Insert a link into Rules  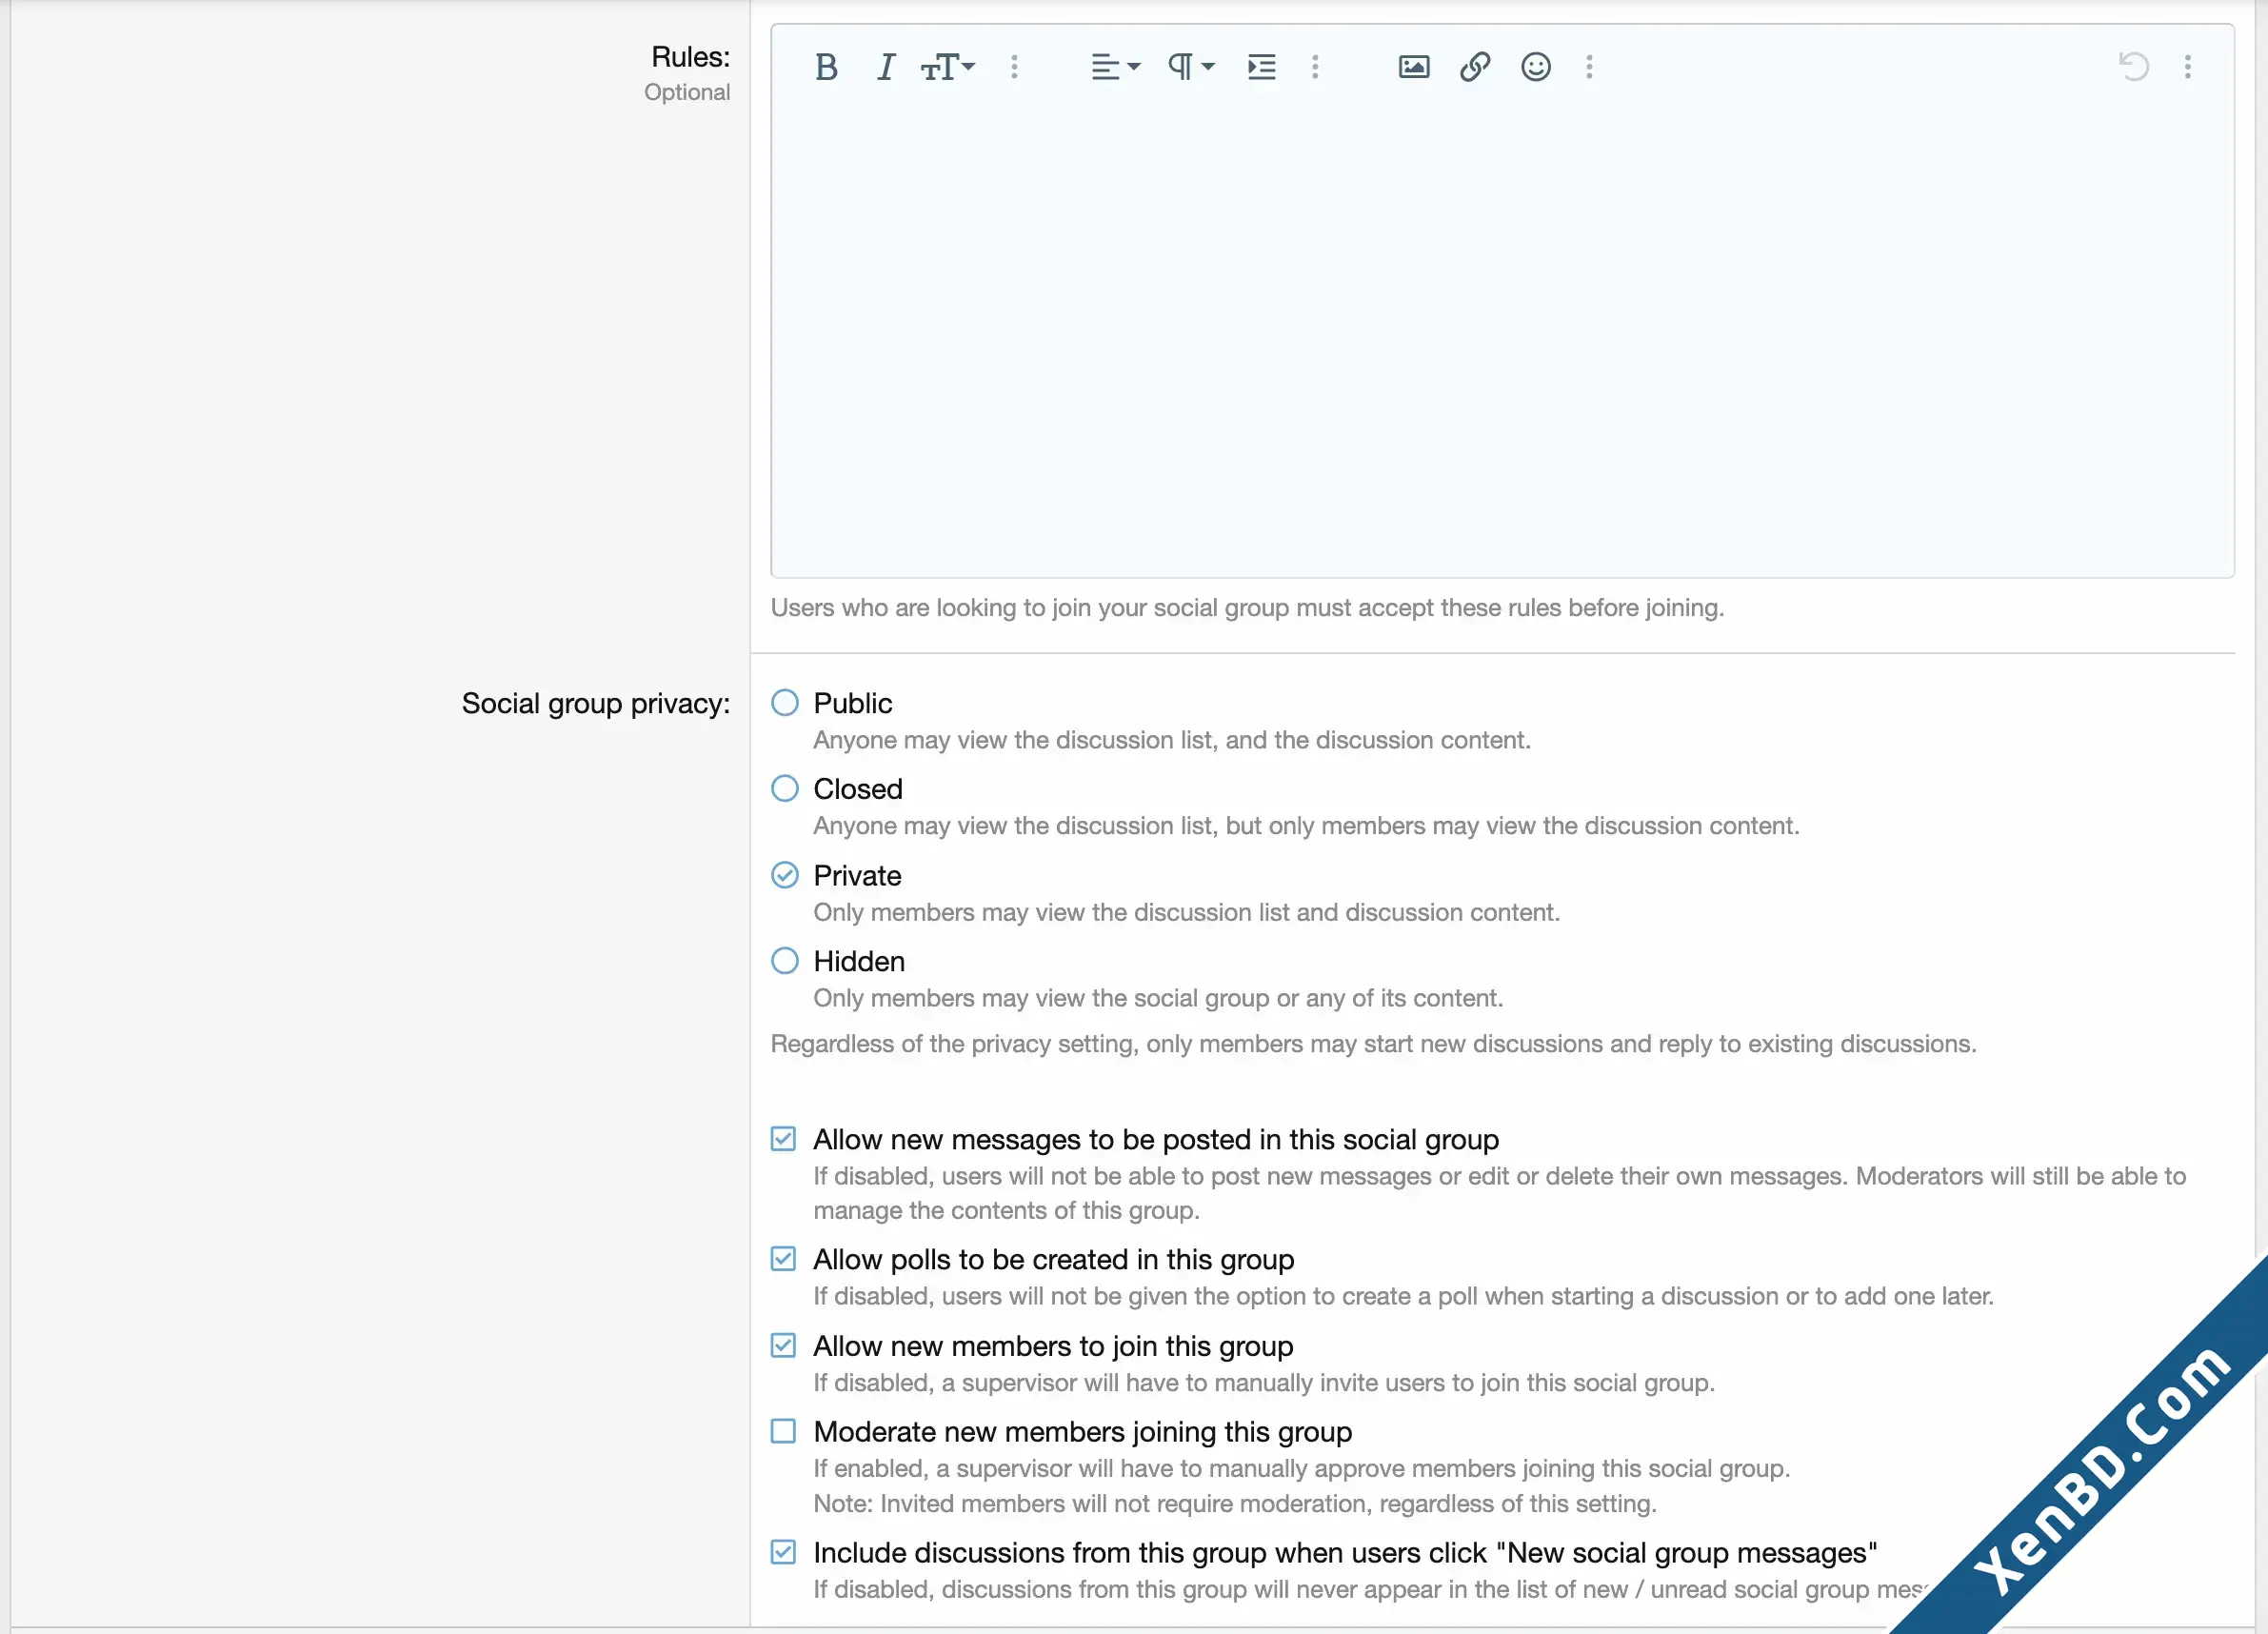point(1475,67)
